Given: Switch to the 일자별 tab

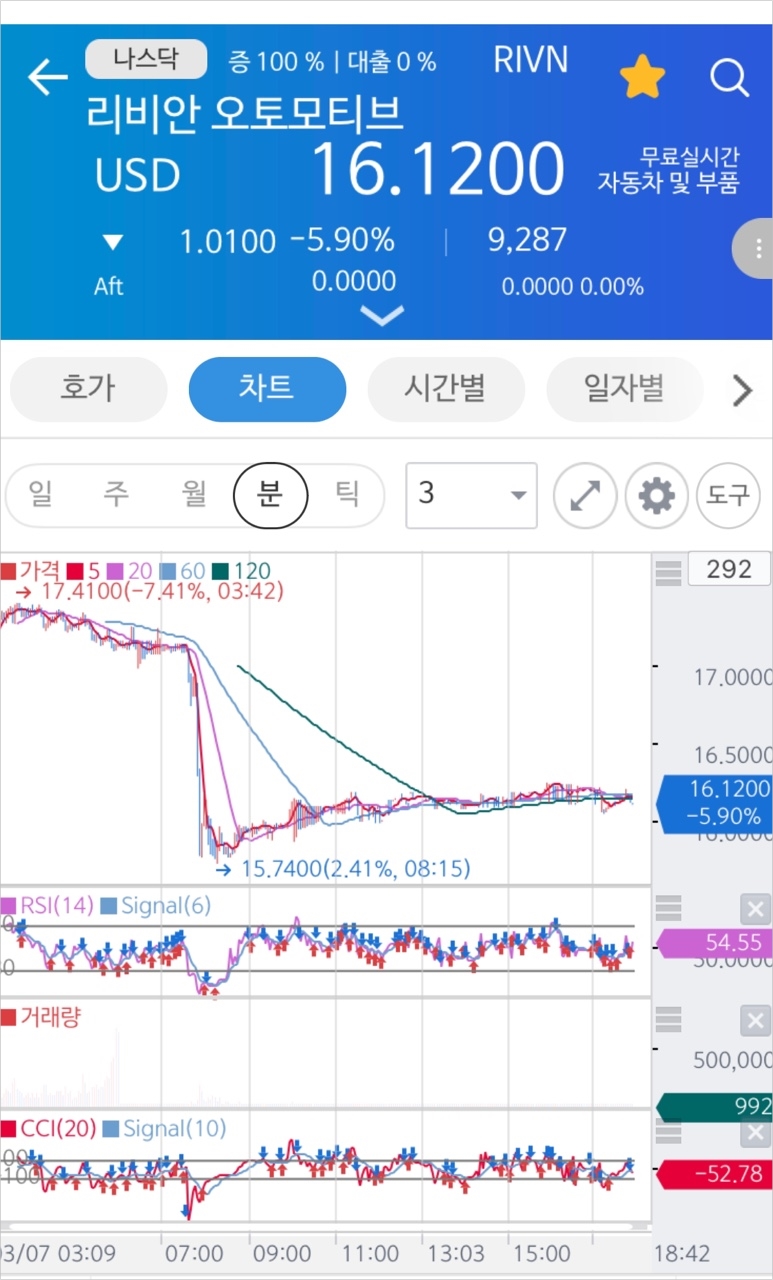Looking at the screenshot, I should point(624,389).
